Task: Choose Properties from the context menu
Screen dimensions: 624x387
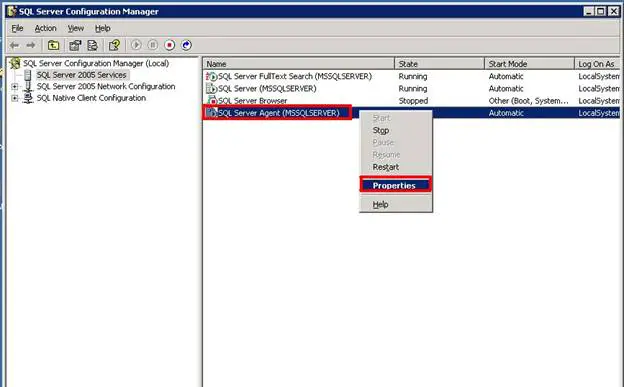Action: [396, 186]
